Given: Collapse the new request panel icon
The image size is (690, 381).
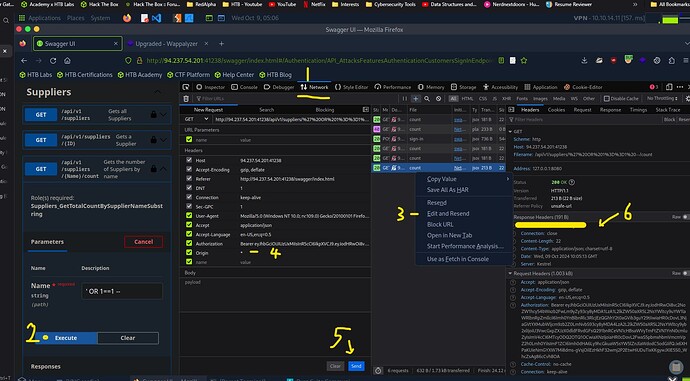Looking at the screenshot, I should click(366, 110).
